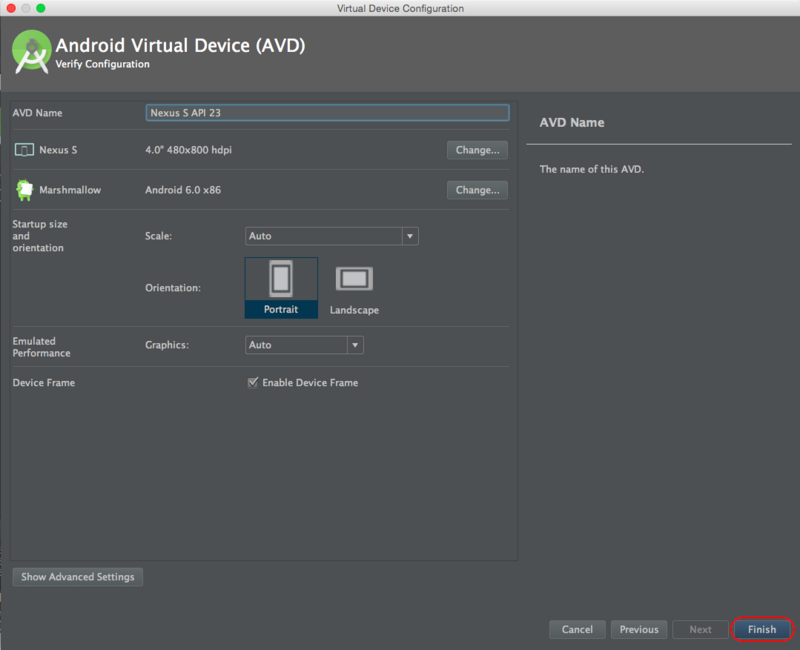Screen dimensions: 800x650
Task: Click the Cancel button
Action: pos(577,630)
